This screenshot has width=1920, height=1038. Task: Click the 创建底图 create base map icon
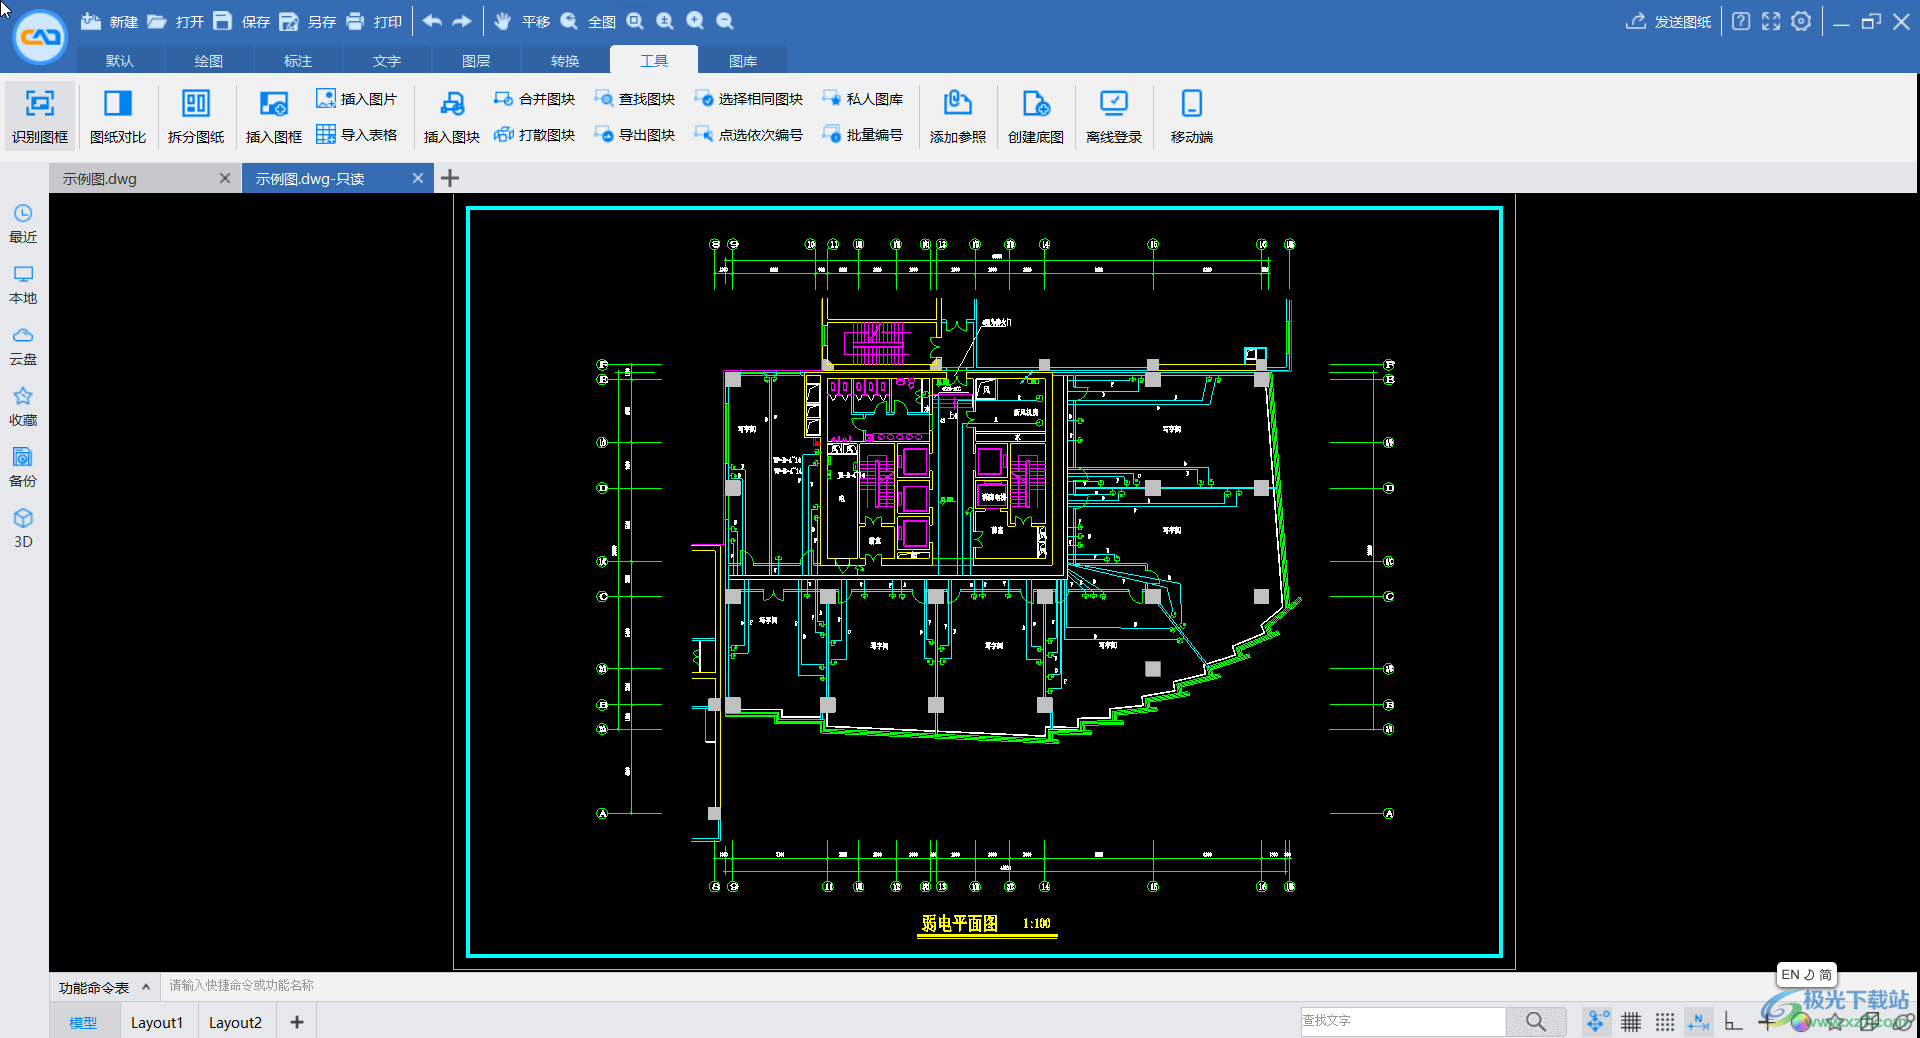coord(1036,116)
